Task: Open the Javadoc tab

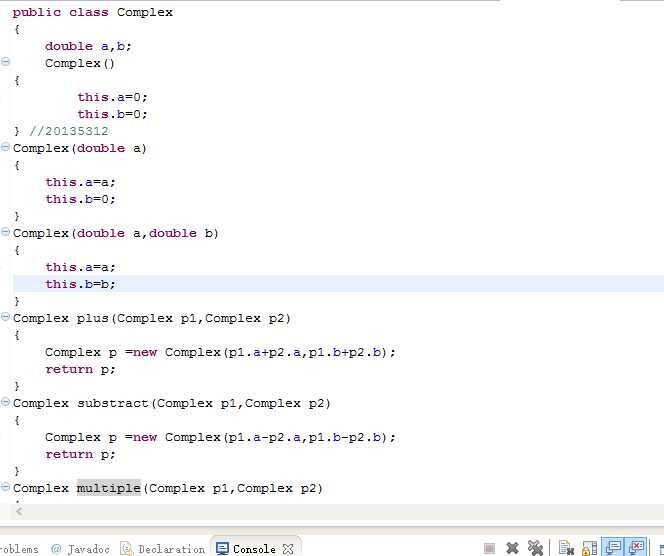Action: (x=80, y=549)
